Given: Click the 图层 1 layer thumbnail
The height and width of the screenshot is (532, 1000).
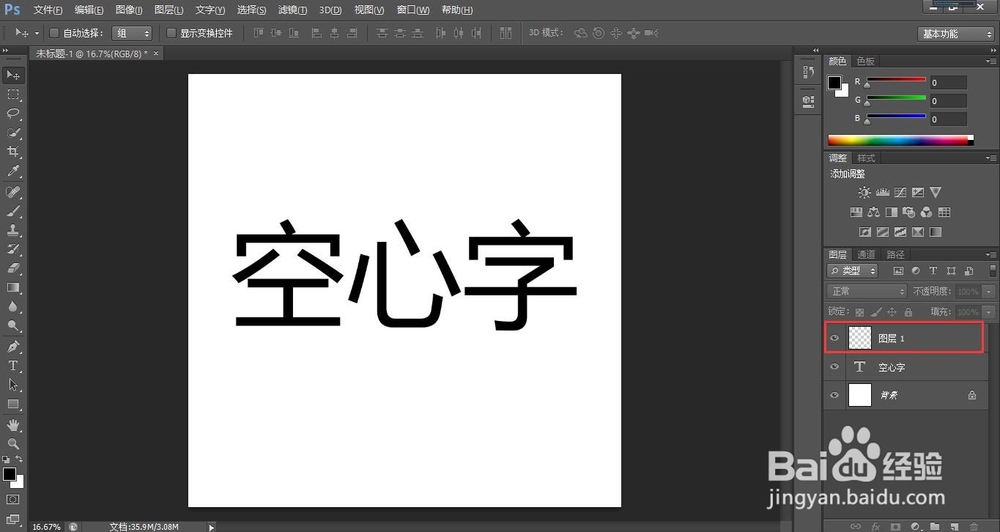Looking at the screenshot, I should click(x=860, y=338).
